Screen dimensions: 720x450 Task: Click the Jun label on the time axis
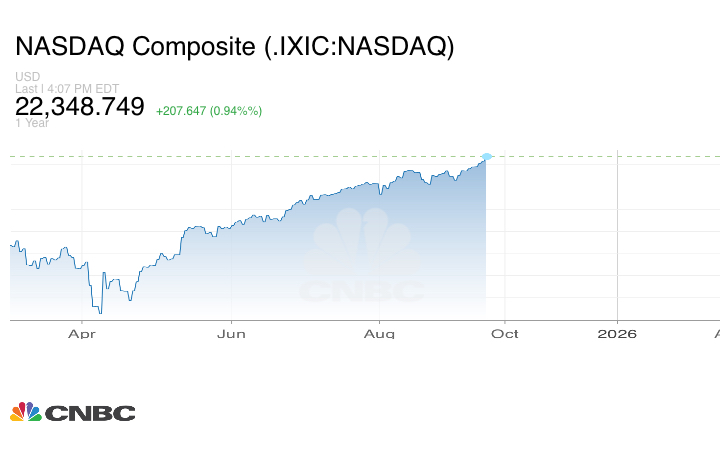click(x=232, y=334)
